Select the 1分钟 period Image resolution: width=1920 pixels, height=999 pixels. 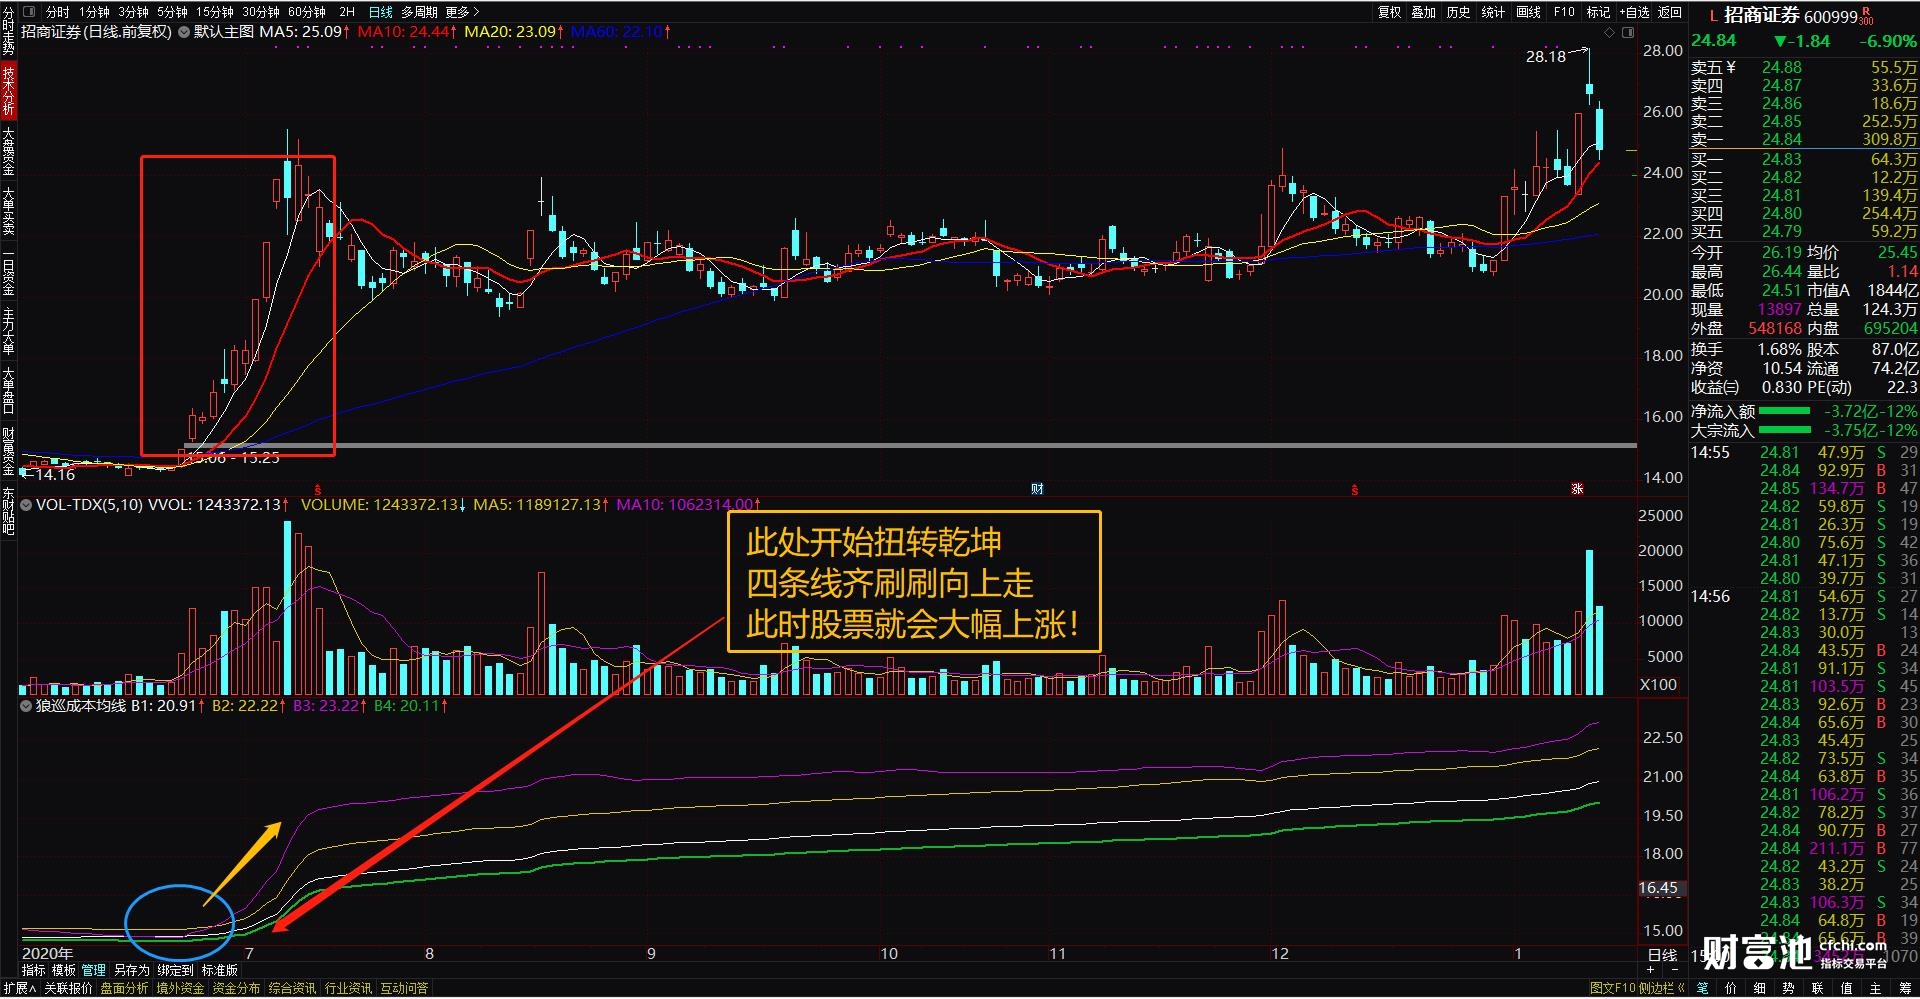(95, 12)
